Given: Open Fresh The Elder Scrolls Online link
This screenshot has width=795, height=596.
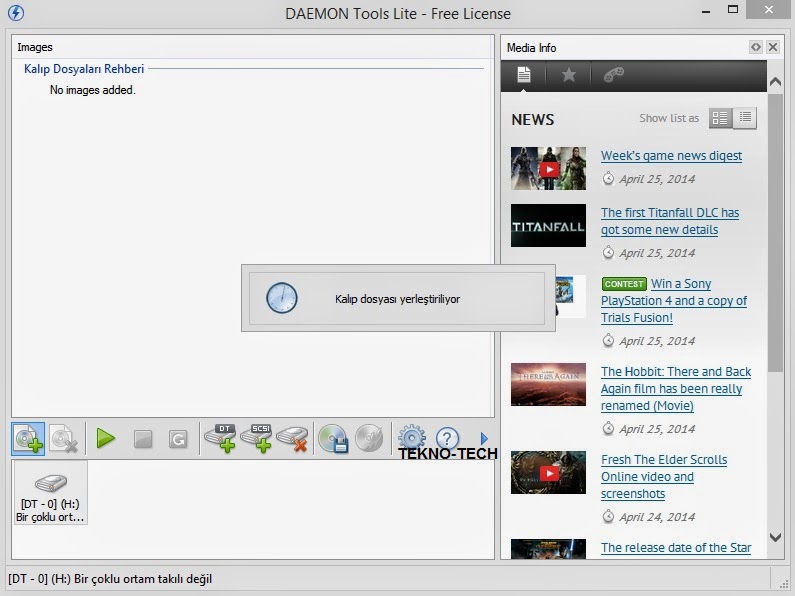Looking at the screenshot, I should click(664, 476).
